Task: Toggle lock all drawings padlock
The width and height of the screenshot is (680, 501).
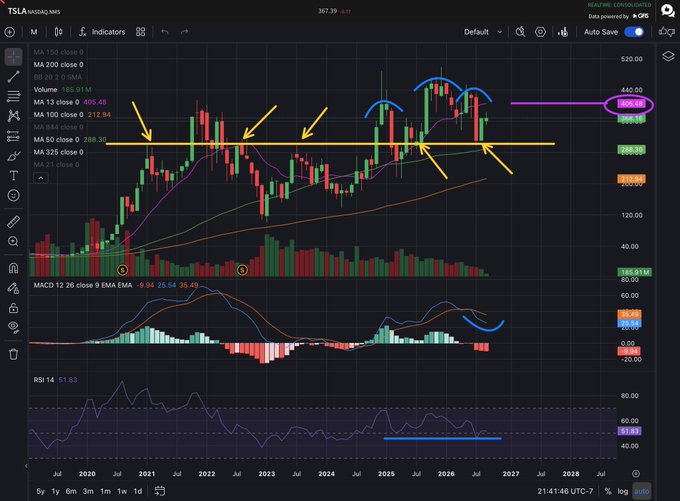Action: tap(13, 308)
